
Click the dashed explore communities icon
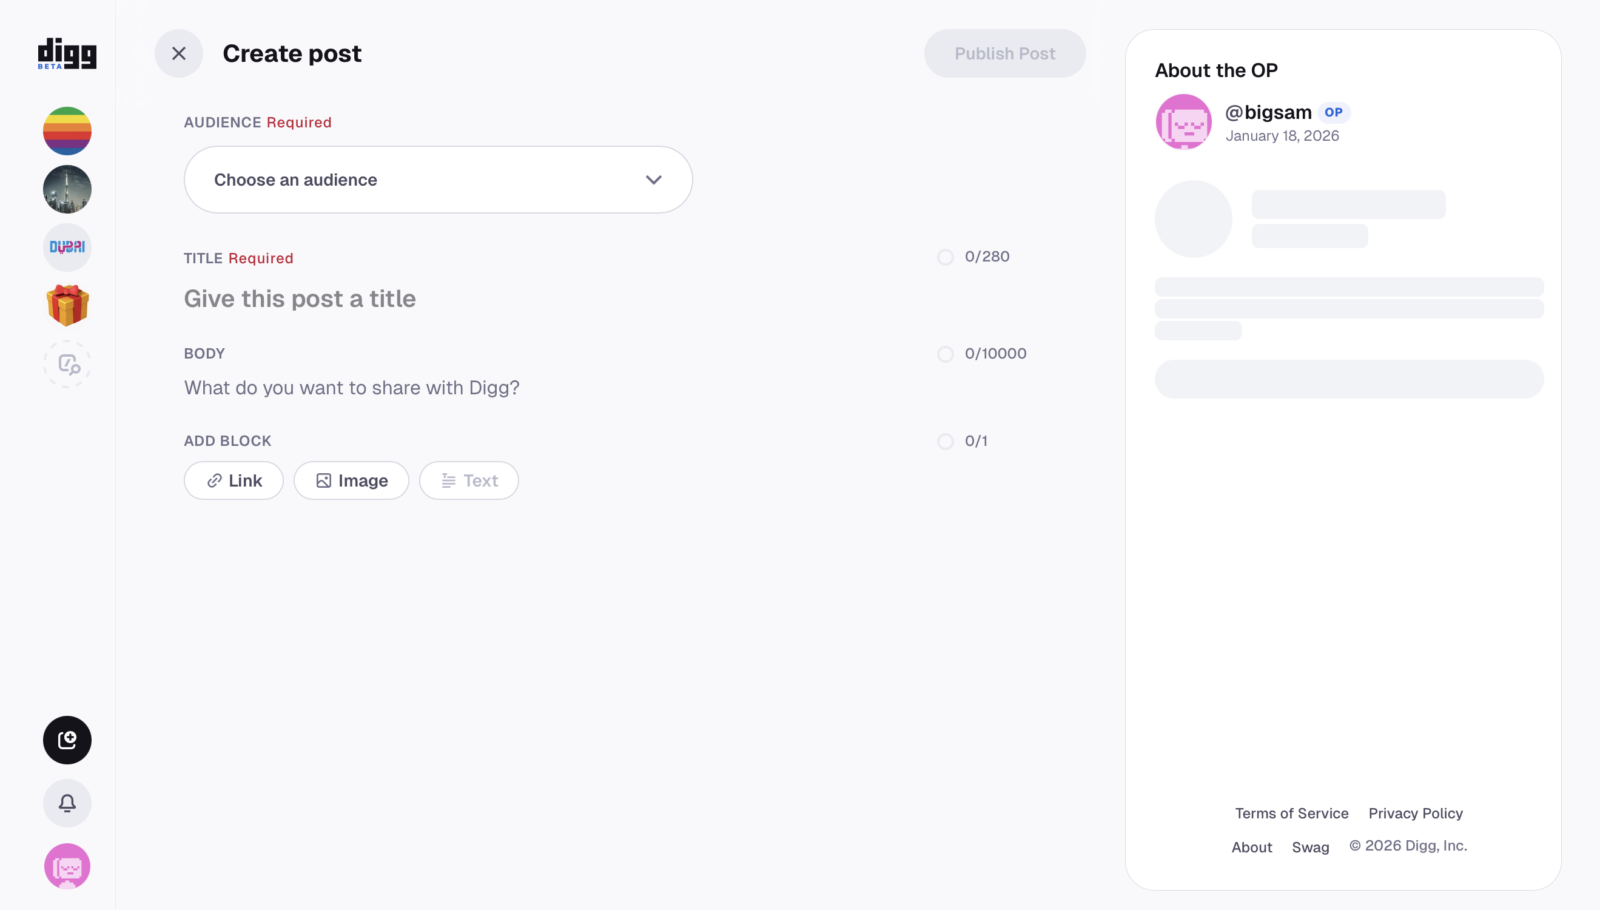67,364
